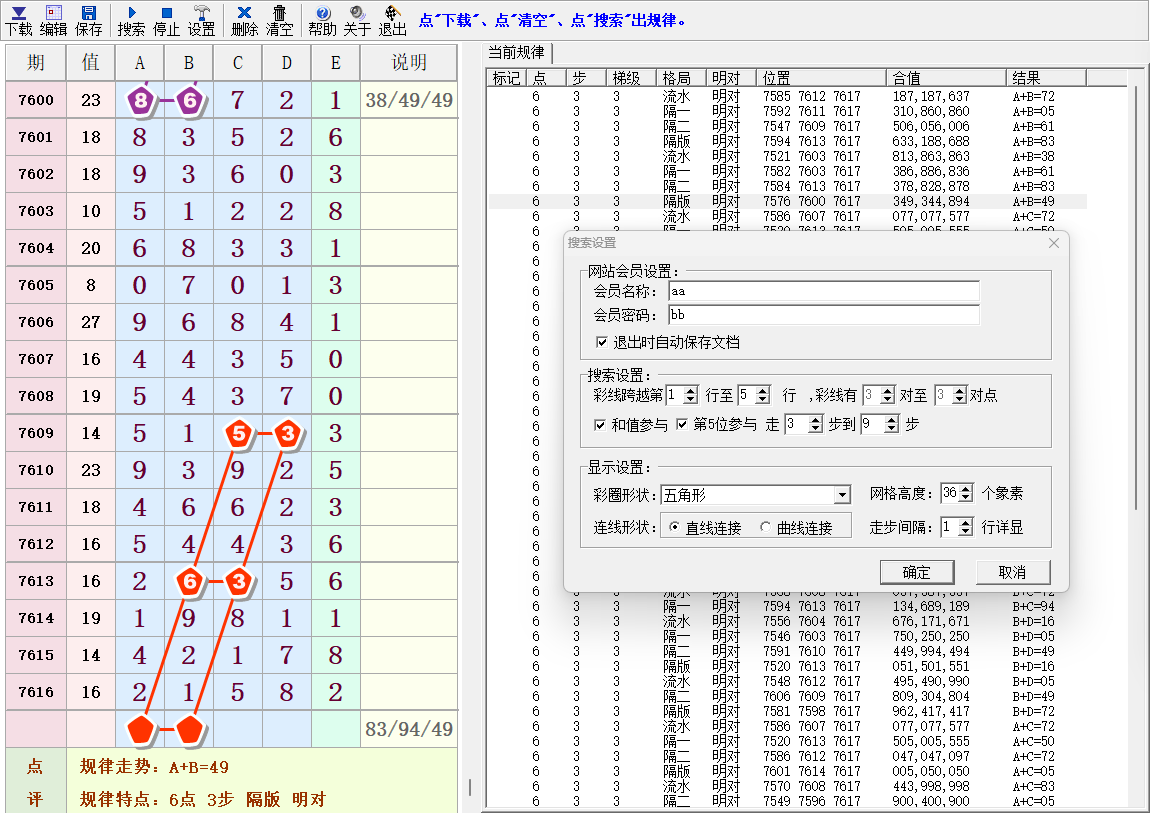Screen dimensions: 1150x813
Task: Click period 7600 in the 期 column
Action: 36,100
